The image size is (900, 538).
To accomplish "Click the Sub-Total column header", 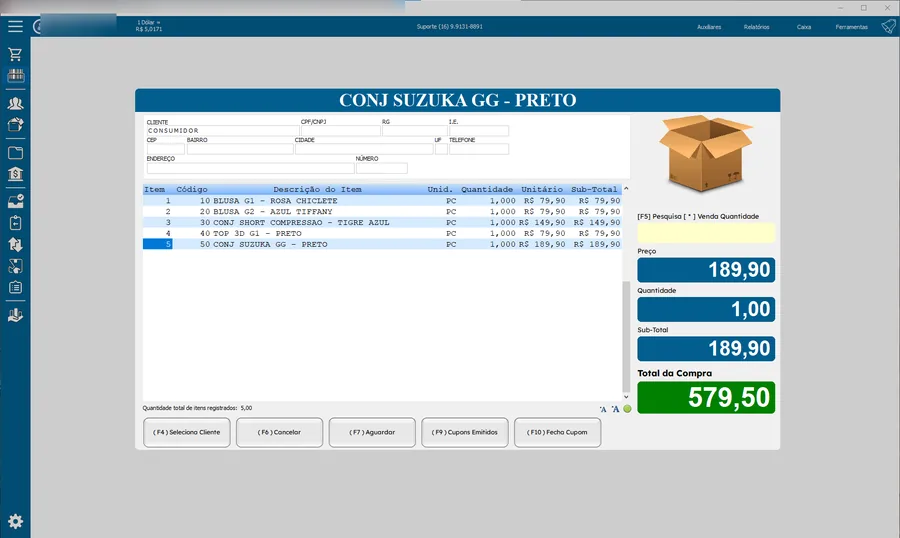I will pyautogui.click(x=594, y=189).
